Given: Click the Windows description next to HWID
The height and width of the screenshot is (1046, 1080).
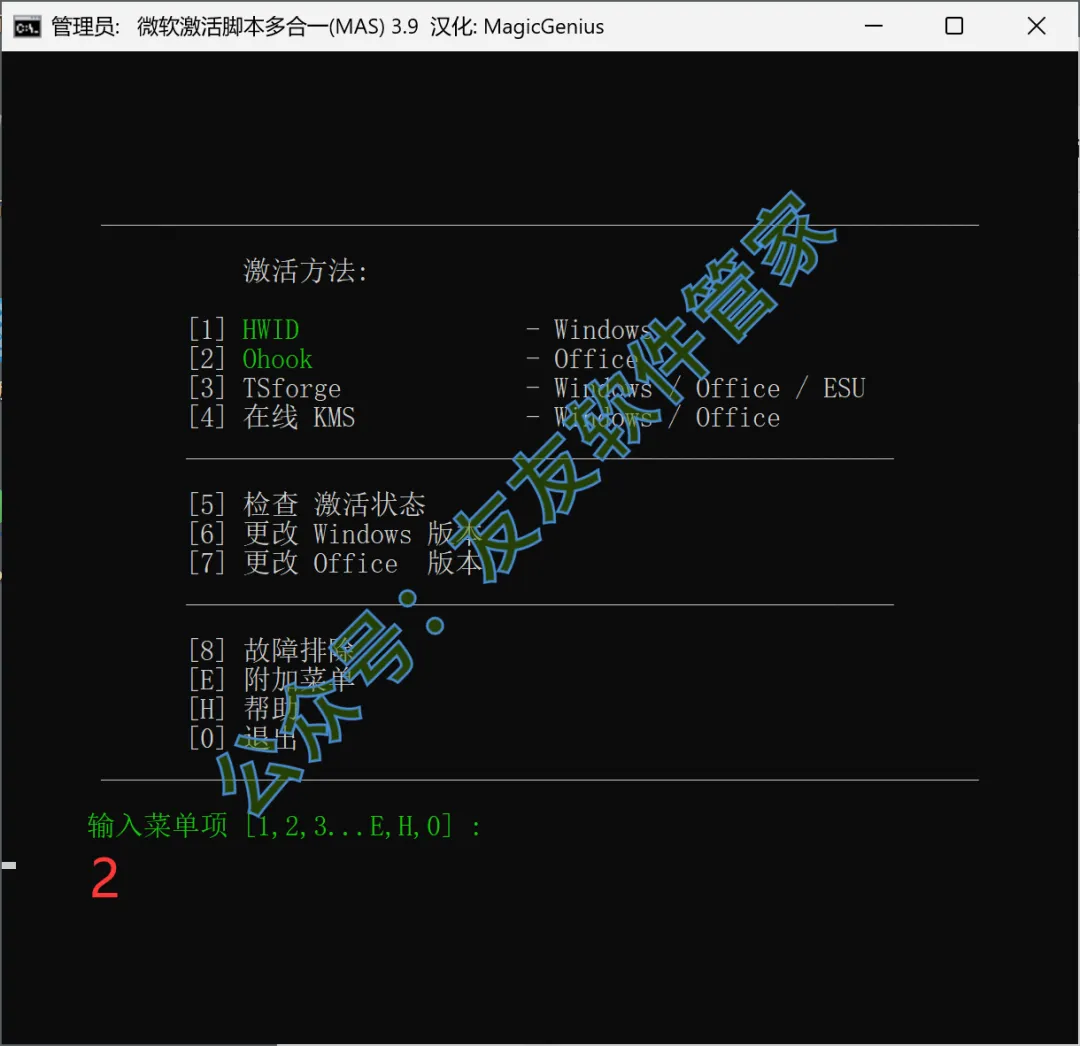Looking at the screenshot, I should (603, 330).
